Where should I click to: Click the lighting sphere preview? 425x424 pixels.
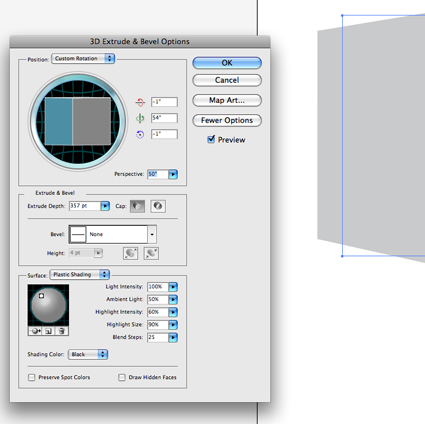tap(49, 306)
